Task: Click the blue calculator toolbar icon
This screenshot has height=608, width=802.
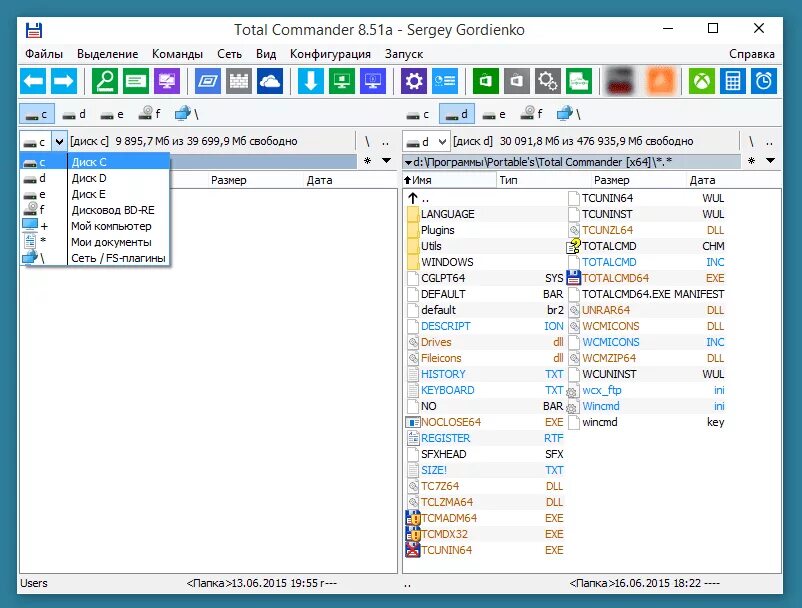Action: [733, 80]
